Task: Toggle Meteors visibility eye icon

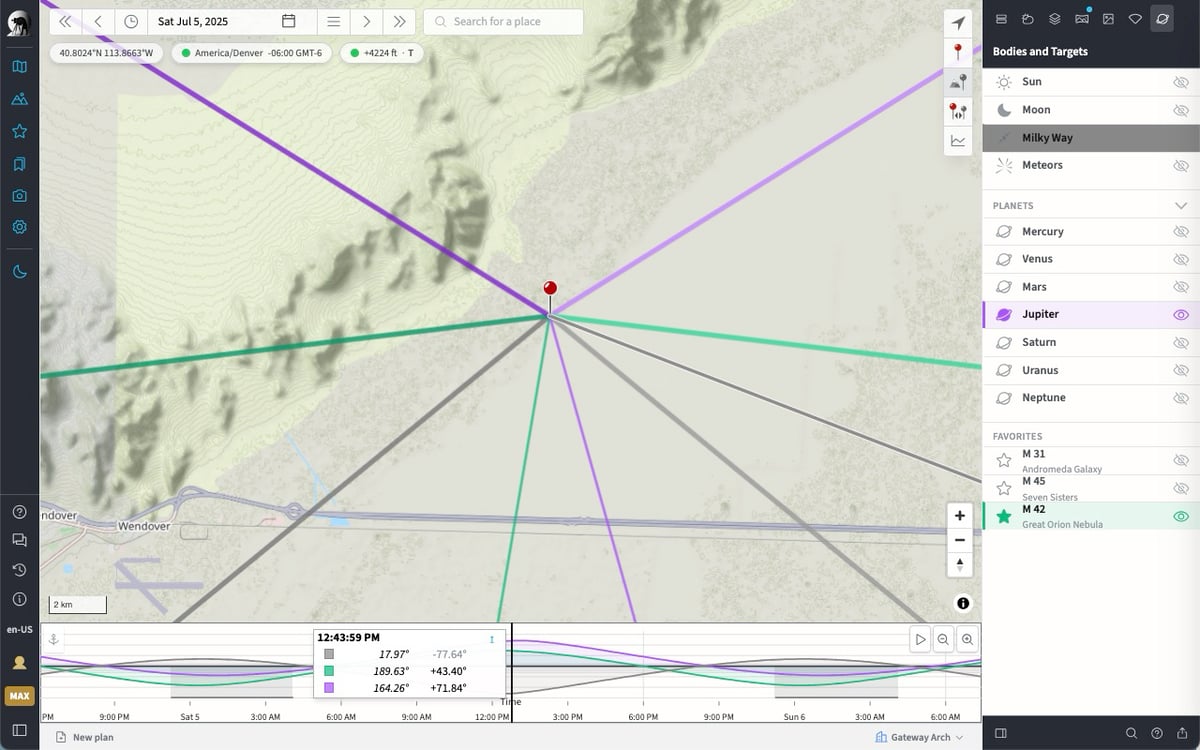Action: (1180, 165)
